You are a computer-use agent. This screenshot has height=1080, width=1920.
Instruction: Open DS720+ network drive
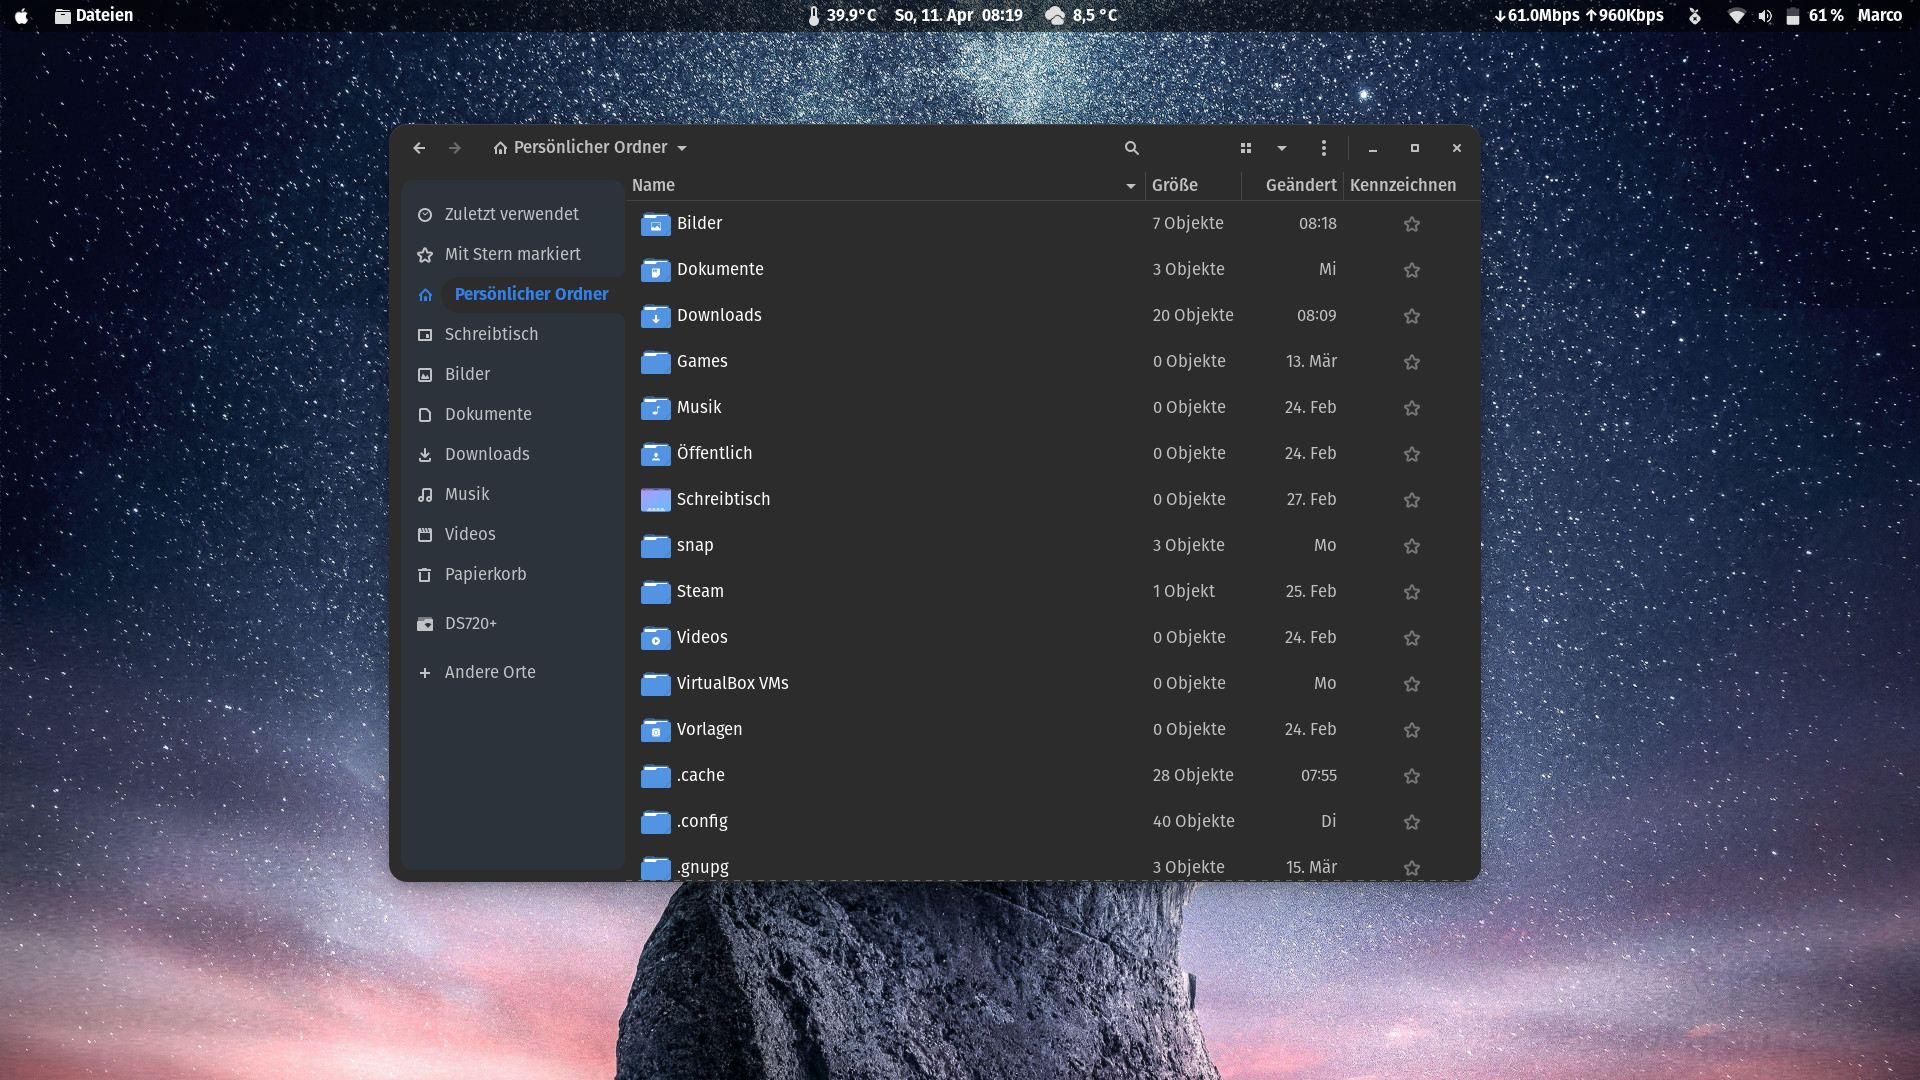470,623
